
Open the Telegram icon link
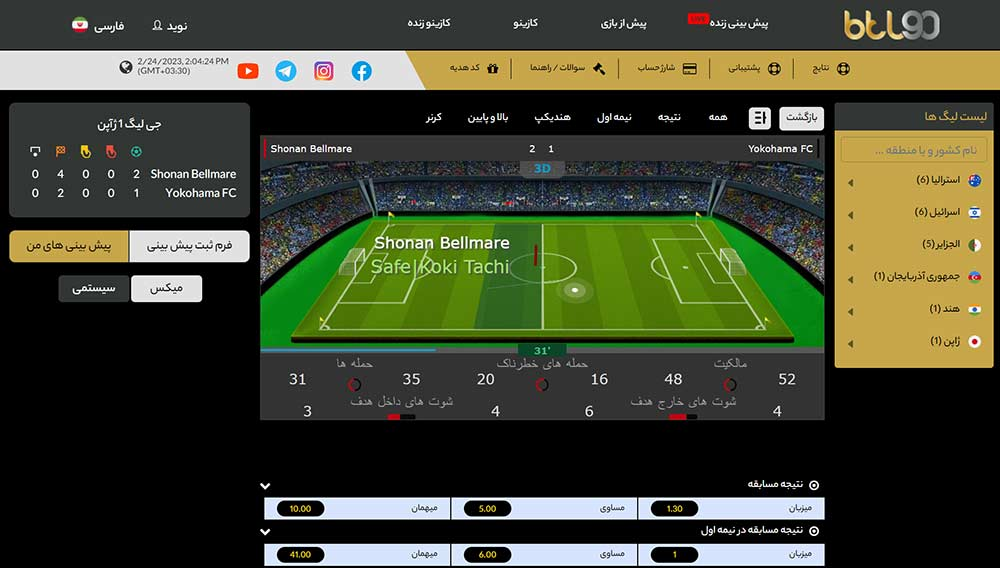pos(286,71)
